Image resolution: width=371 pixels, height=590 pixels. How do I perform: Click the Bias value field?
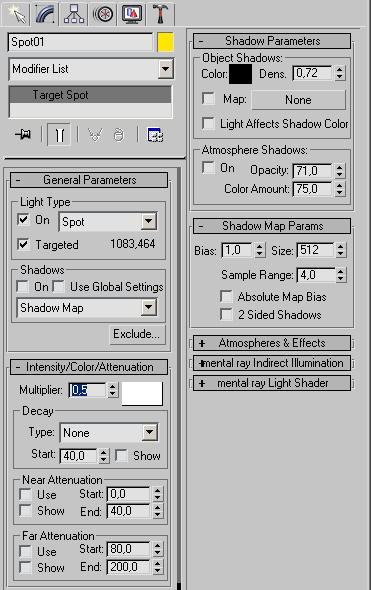237,250
